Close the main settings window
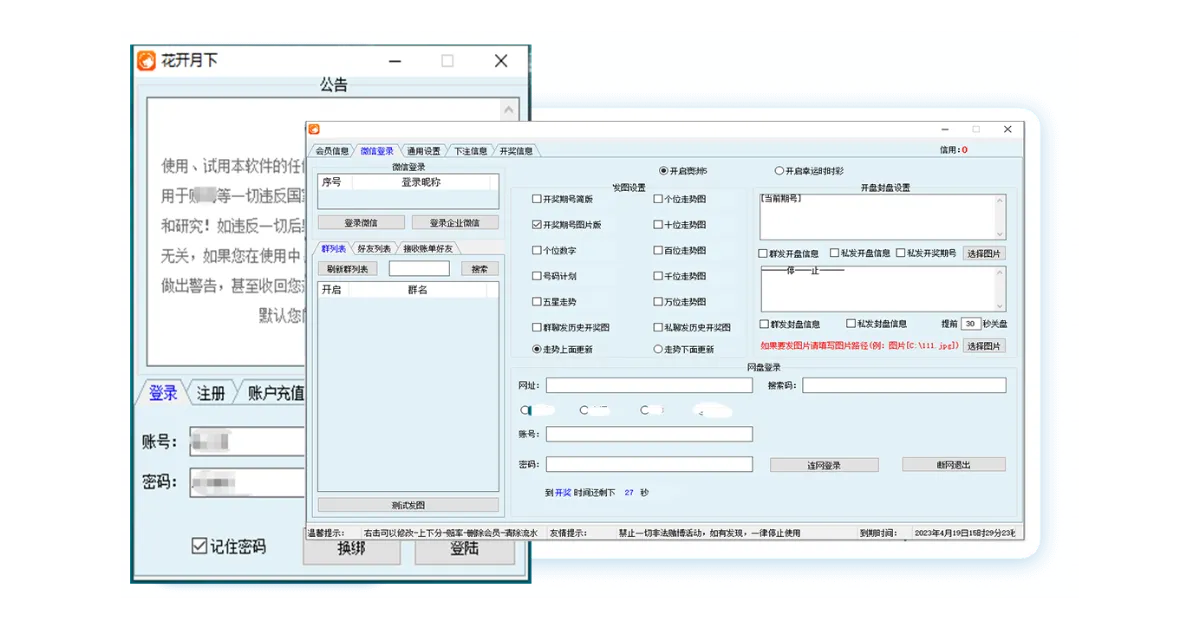Screen dimensions: 1200x630 click(x=1008, y=129)
